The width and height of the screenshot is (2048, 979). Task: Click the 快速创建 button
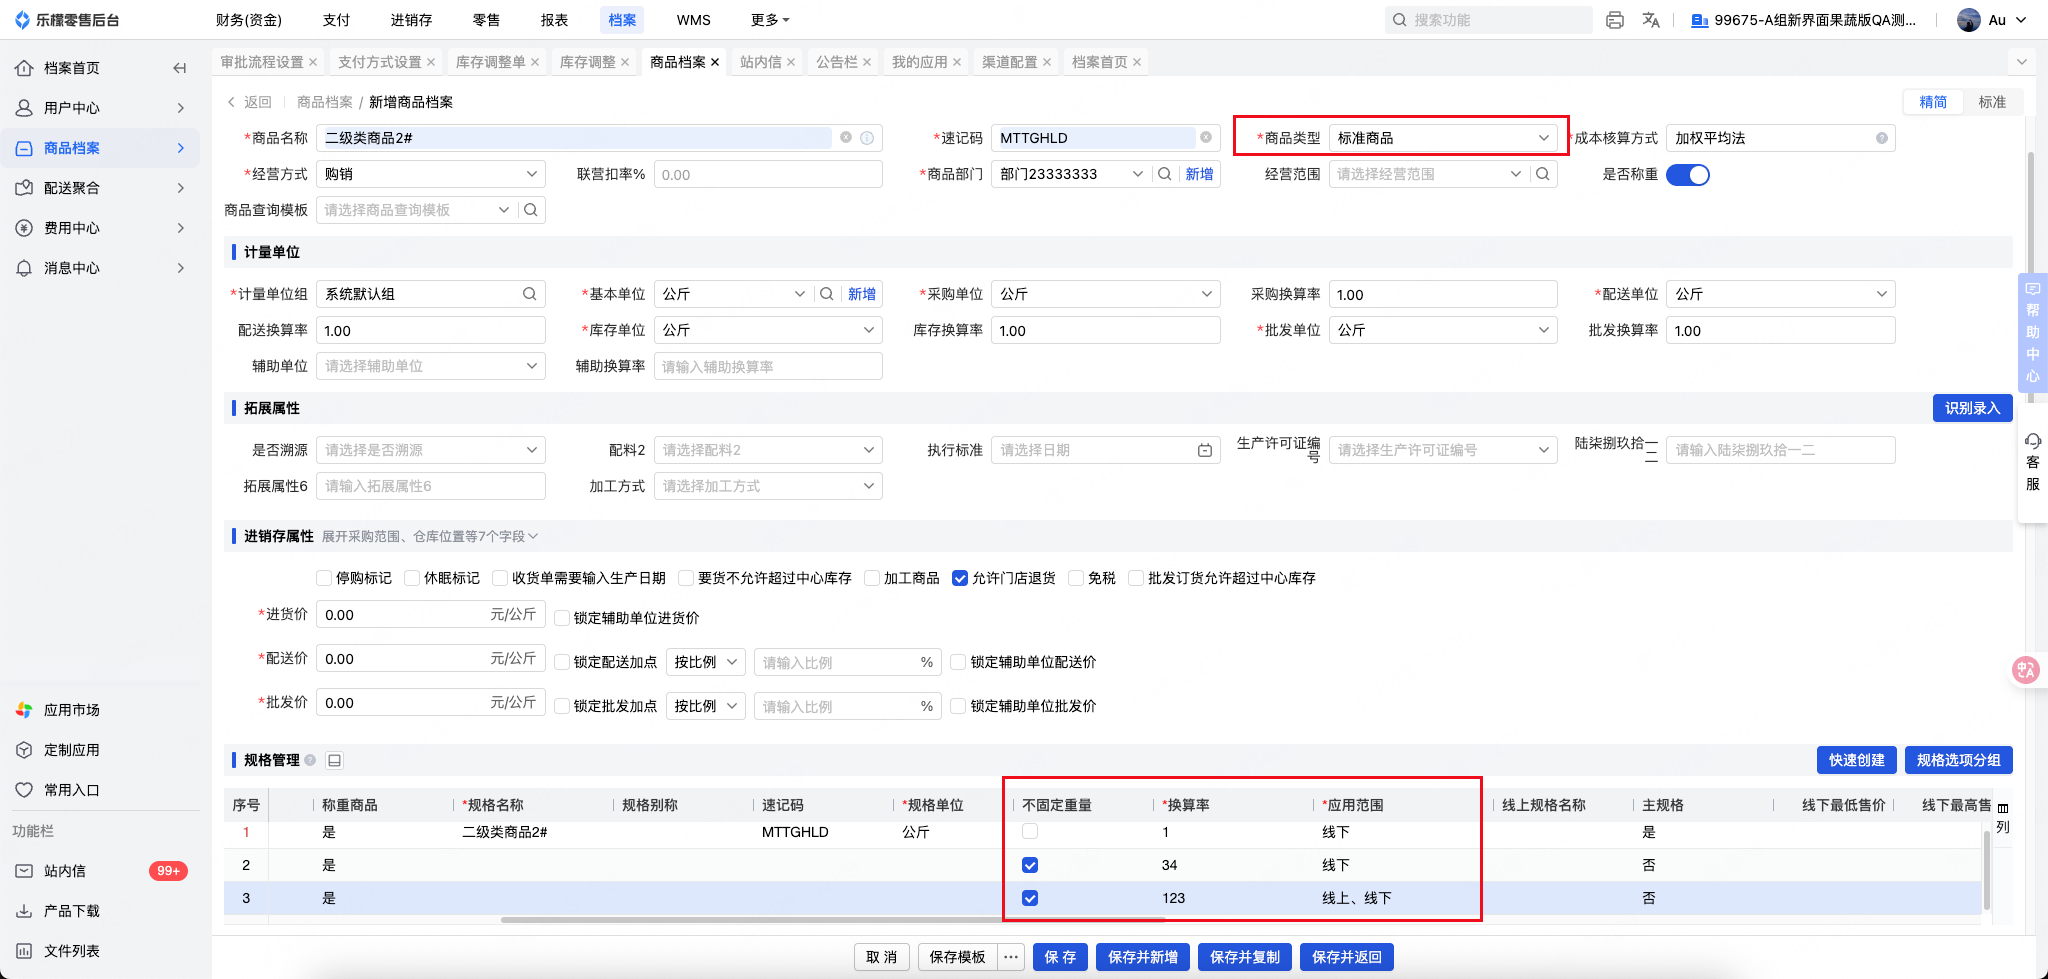pyautogui.click(x=1856, y=760)
